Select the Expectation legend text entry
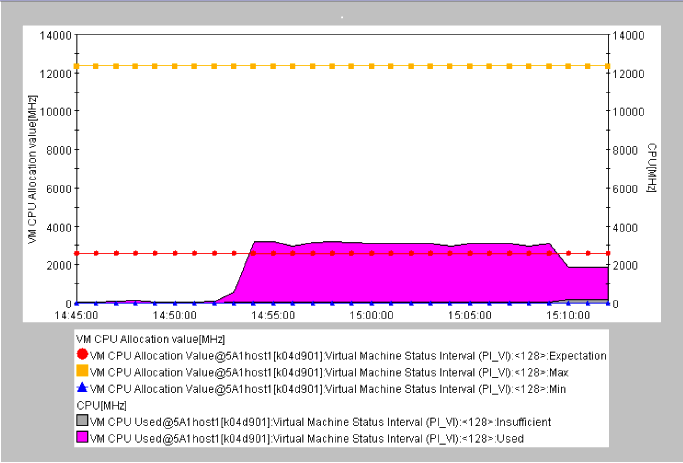The image size is (683, 463). pyautogui.click(x=348, y=356)
